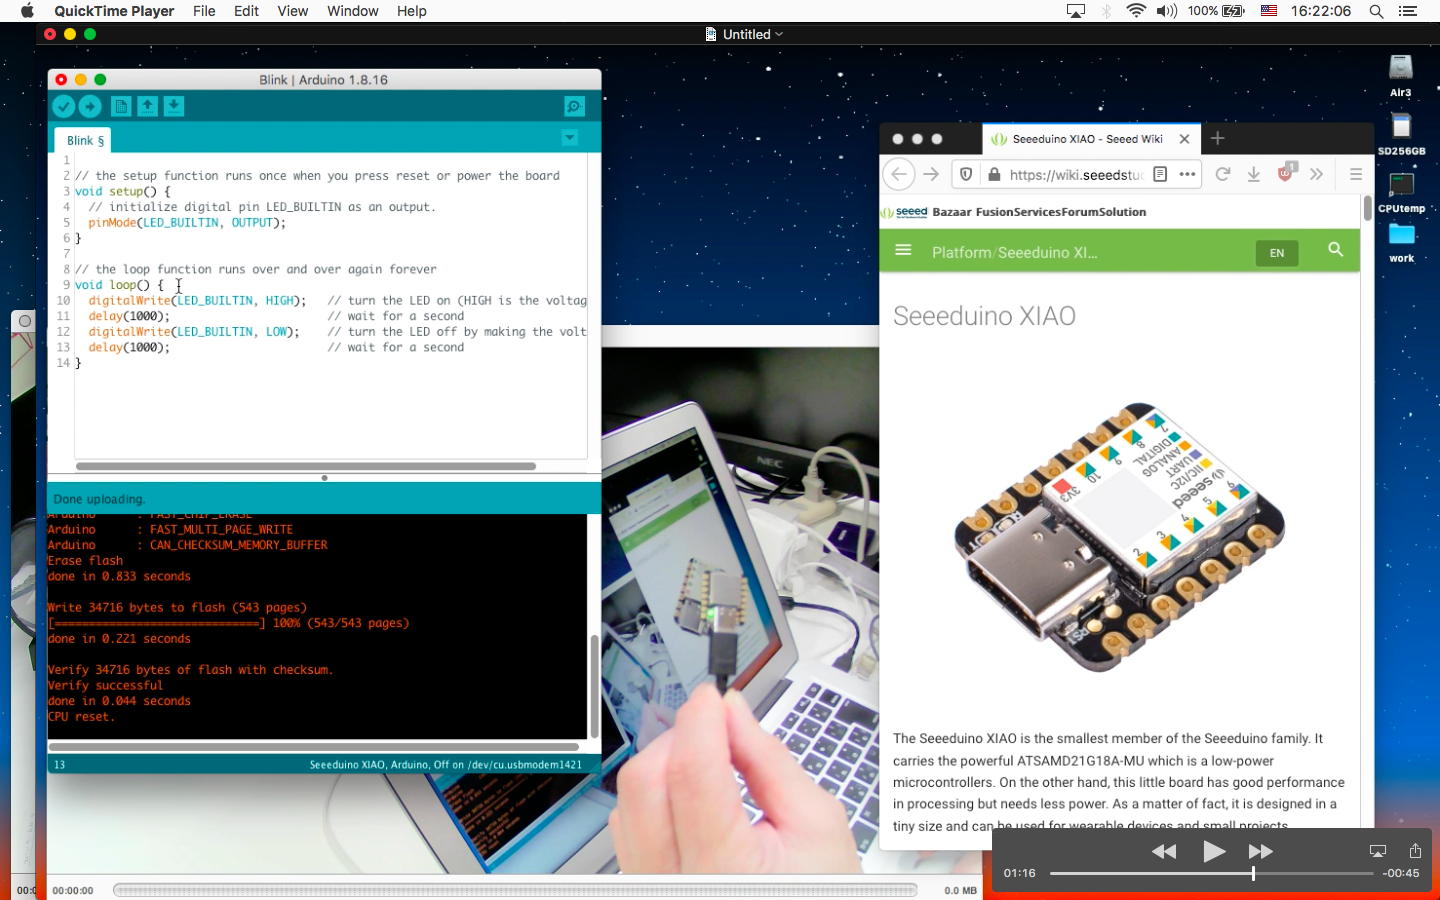This screenshot has width=1440, height=900.
Task: Open the wiki navigation hamburger drawer
Action: coord(903,250)
